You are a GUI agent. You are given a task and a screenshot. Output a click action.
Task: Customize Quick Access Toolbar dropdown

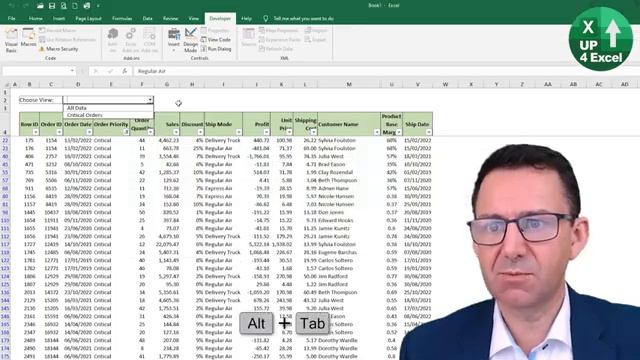pos(98,6)
